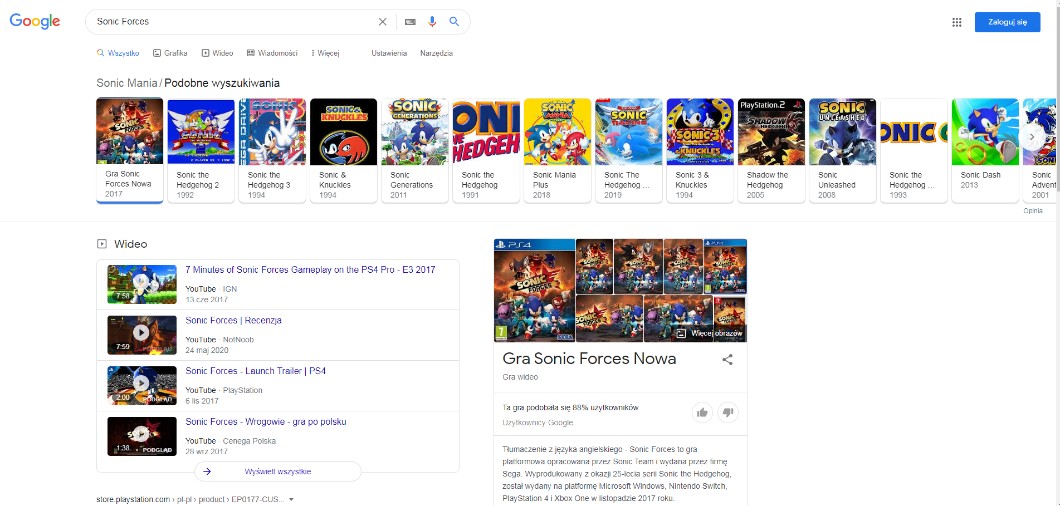Click the blue magnifier search icon
Viewport: 1060px width, 506px height.
pos(454,22)
